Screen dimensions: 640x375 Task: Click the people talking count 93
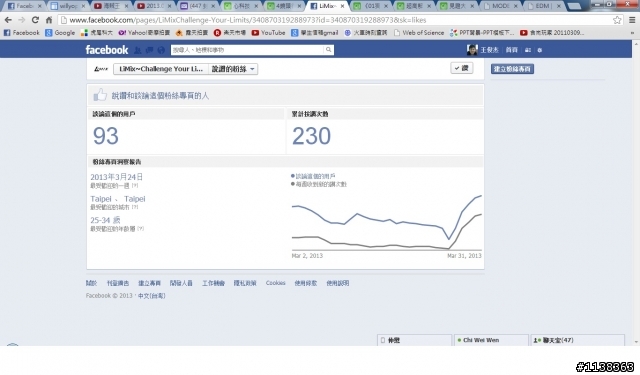coord(106,136)
